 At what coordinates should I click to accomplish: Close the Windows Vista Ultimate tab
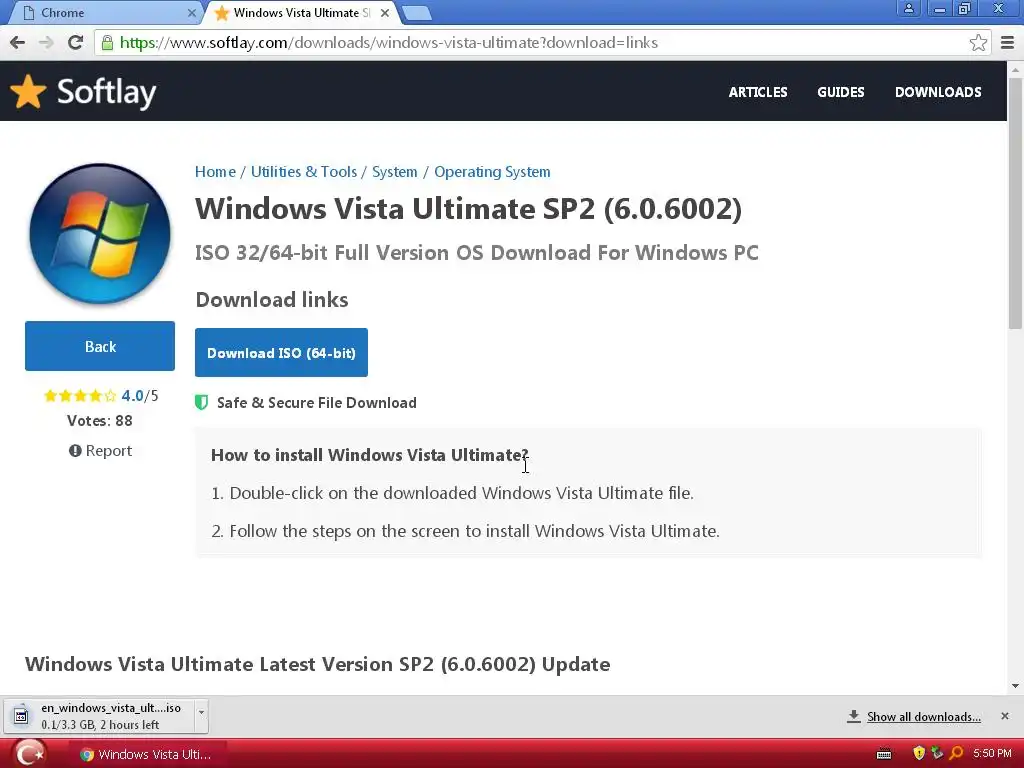(x=385, y=12)
